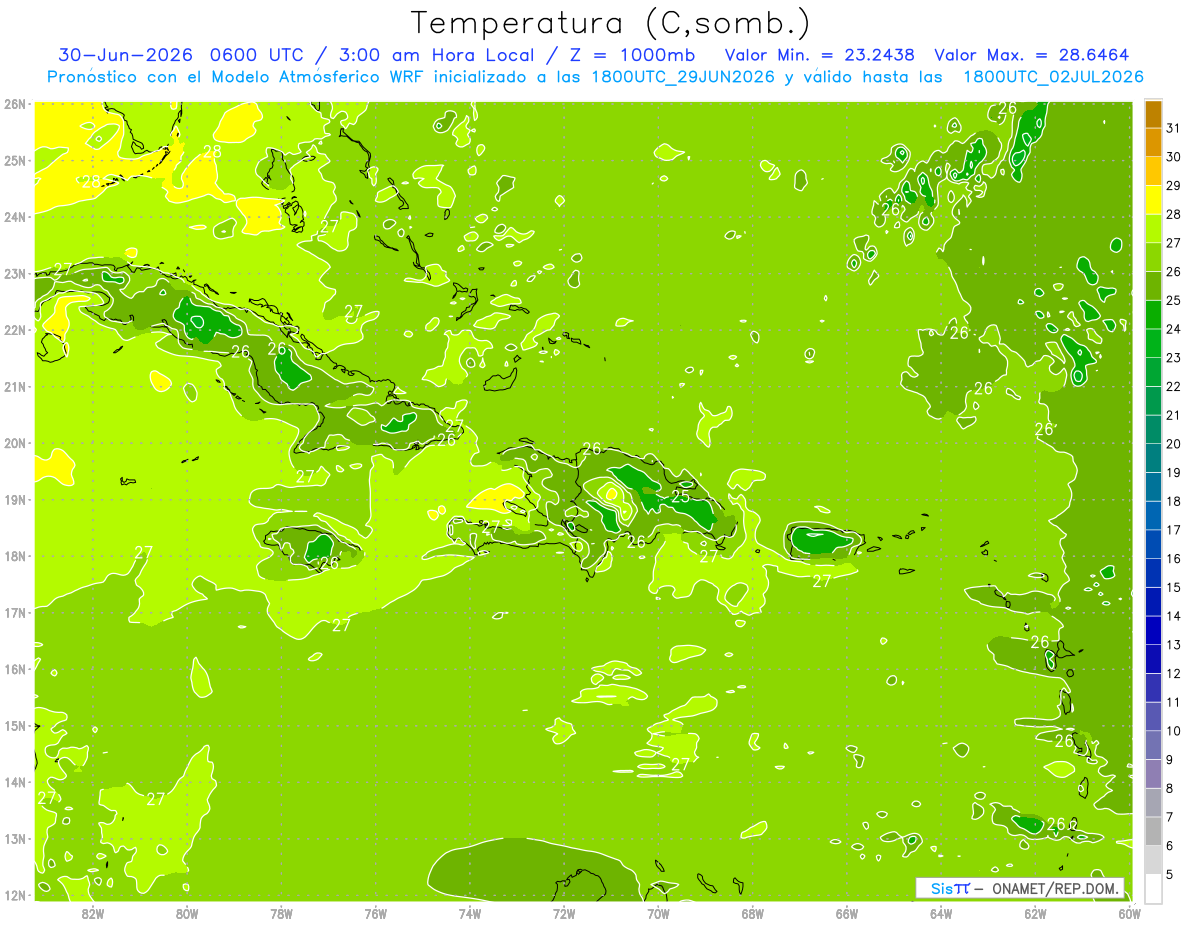Click legend value '31' on the color scale

pos(1173,128)
